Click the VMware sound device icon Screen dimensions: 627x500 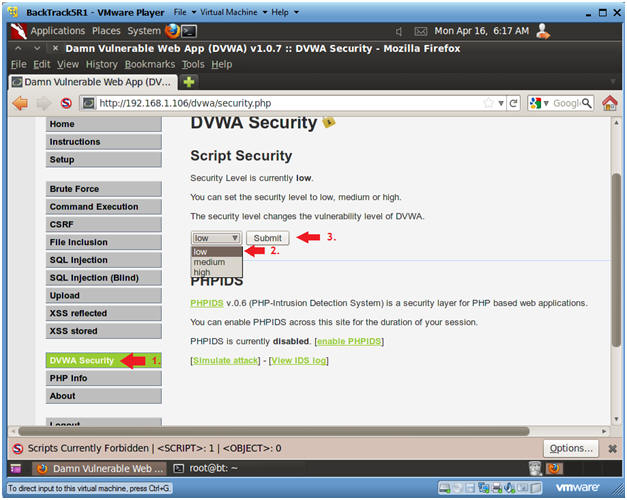pyautogui.click(x=509, y=488)
